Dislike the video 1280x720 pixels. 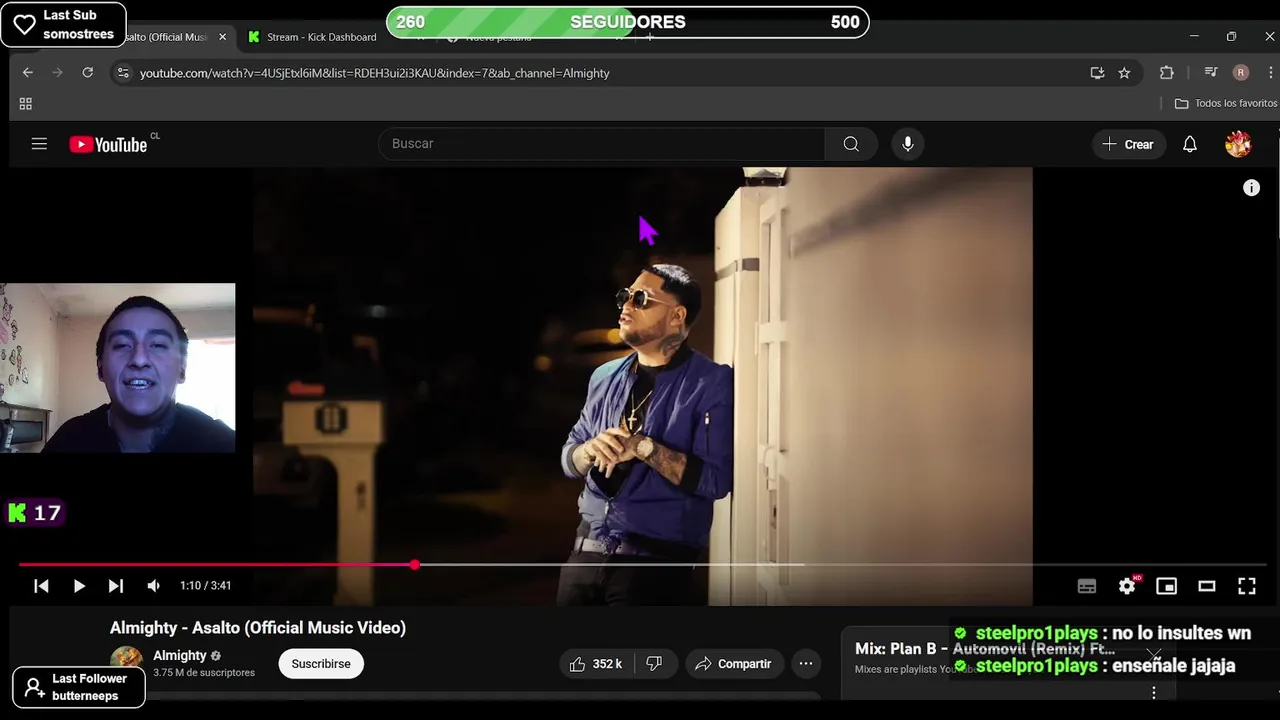pos(654,664)
